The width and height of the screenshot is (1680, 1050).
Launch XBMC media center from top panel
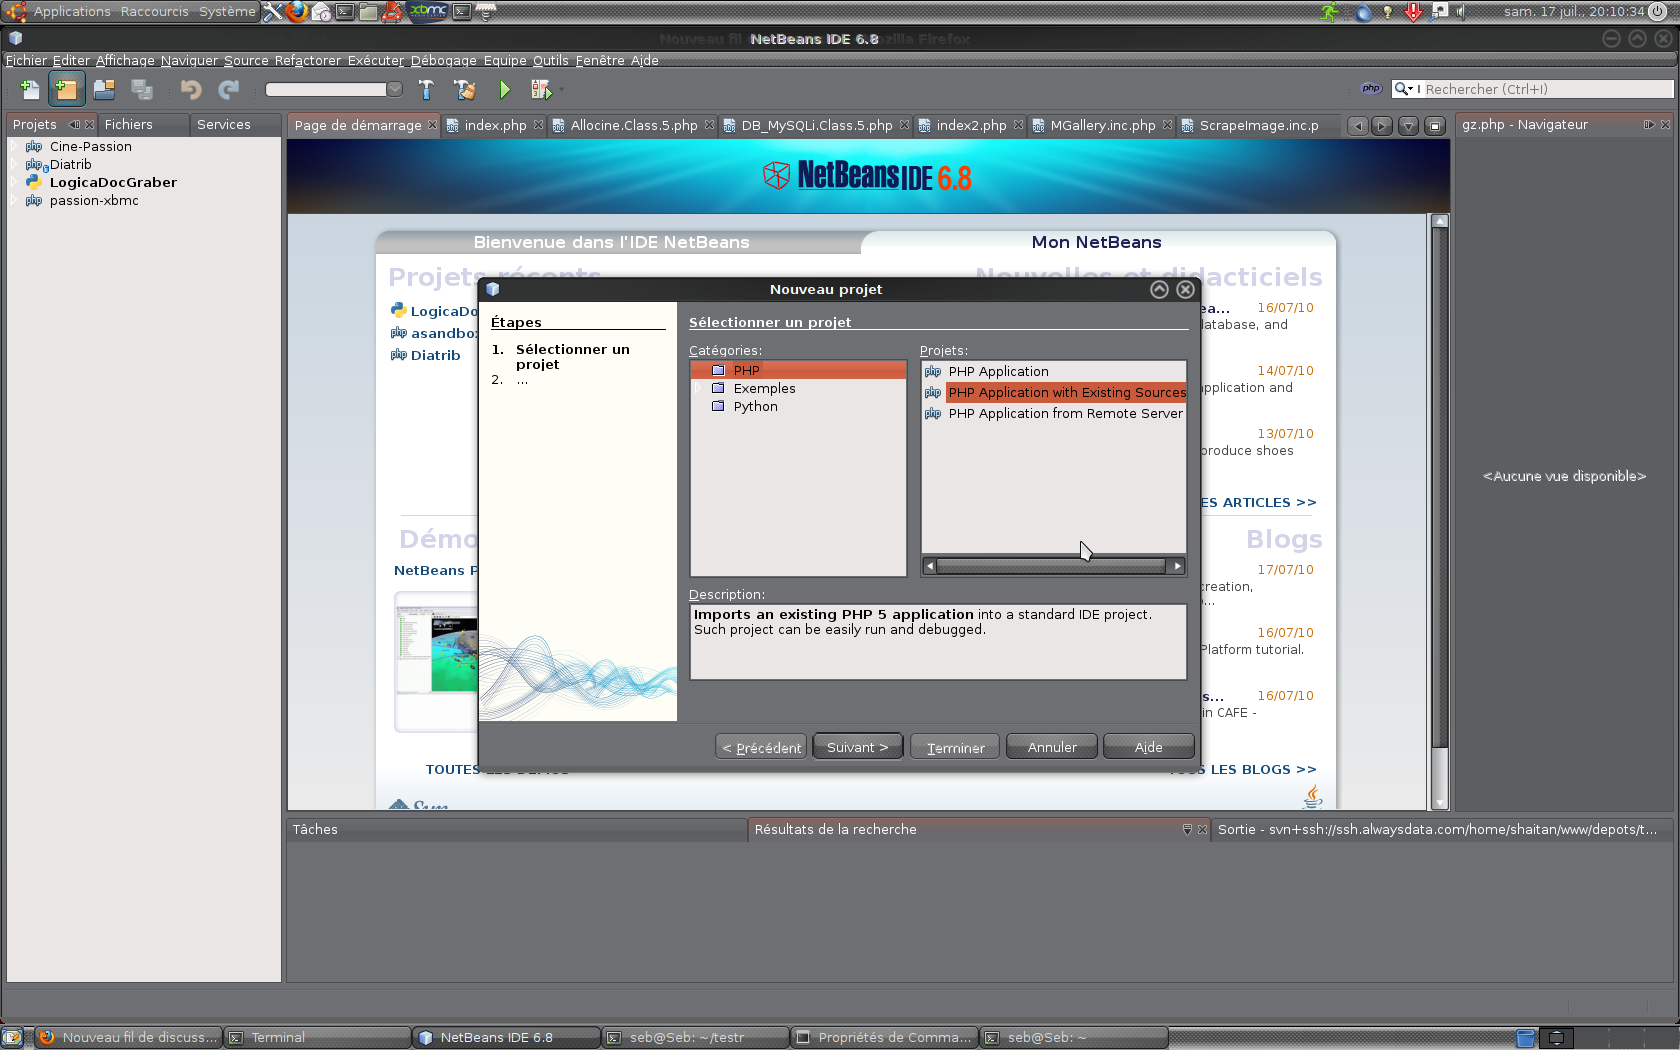[x=429, y=12]
